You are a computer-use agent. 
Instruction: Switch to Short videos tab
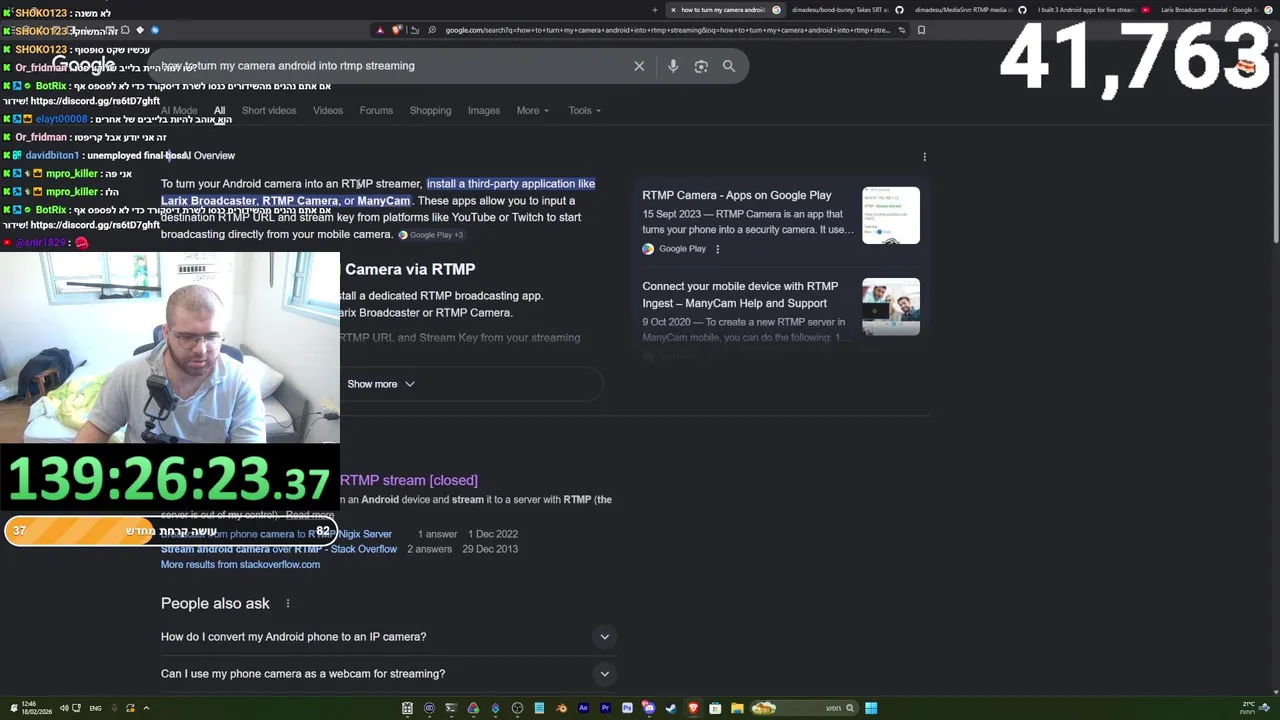269,111
